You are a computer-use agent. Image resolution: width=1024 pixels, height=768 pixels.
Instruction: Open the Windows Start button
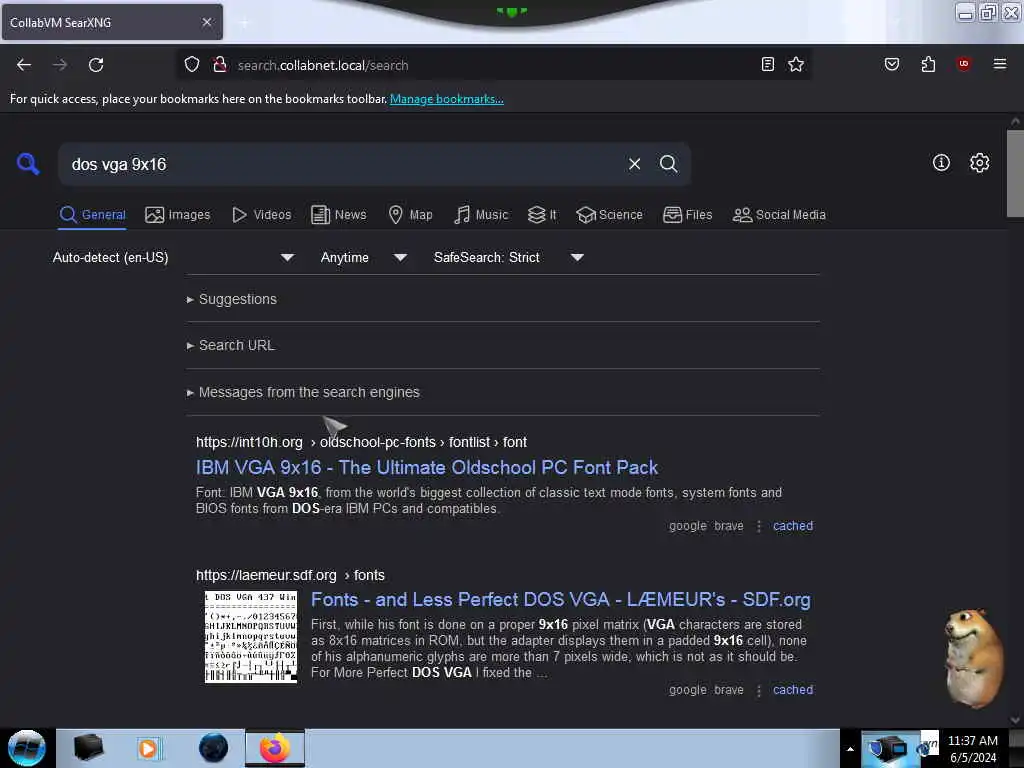(27, 748)
